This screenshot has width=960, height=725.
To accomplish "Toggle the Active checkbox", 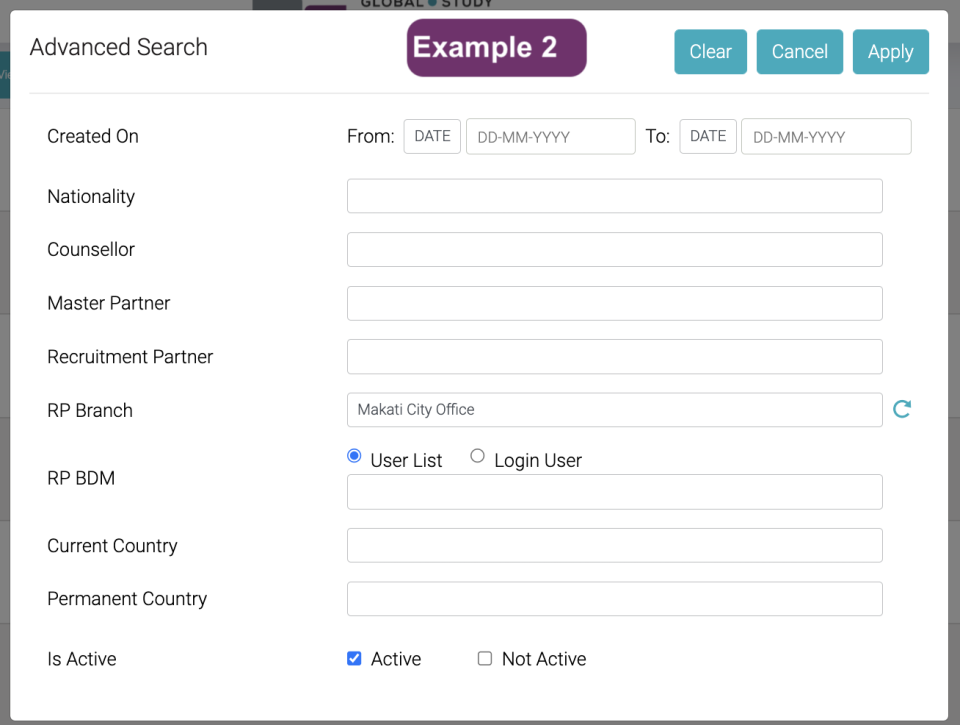I will (x=354, y=659).
